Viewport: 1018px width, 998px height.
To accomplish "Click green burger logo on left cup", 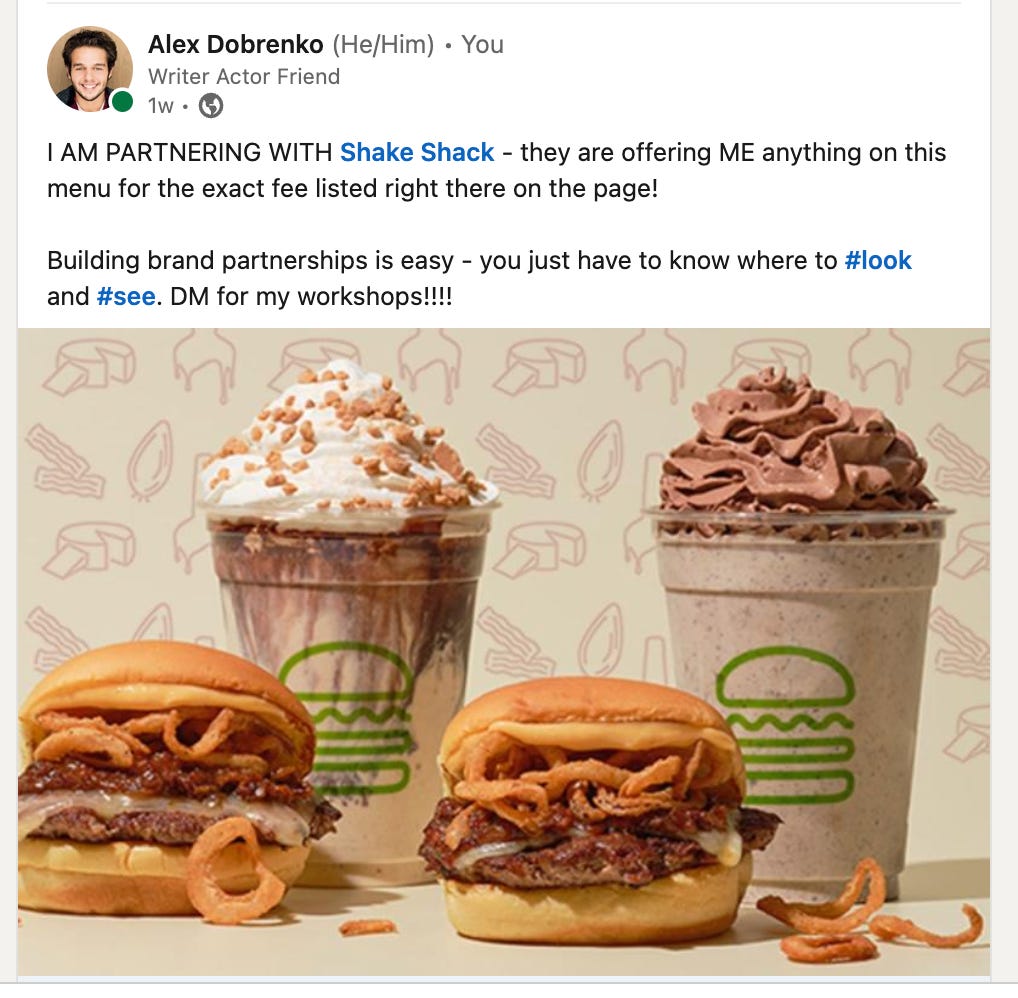I will (347, 717).
